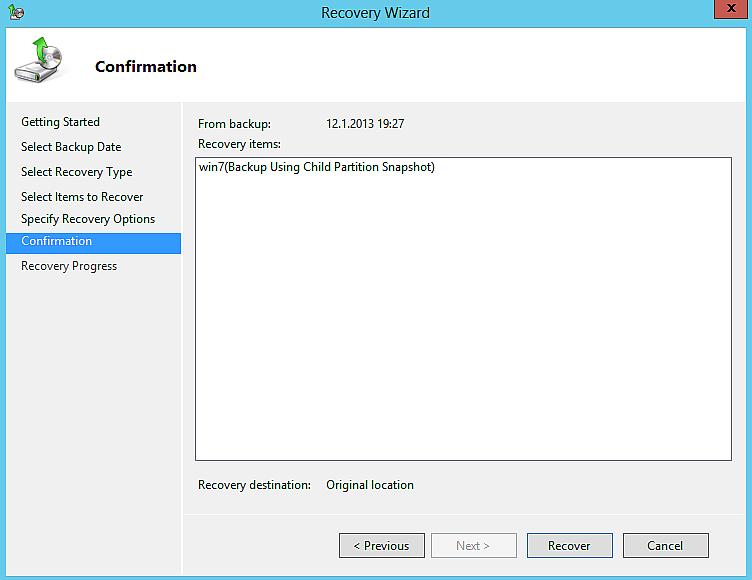This screenshot has width=752, height=580.
Task: Click the Recover button
Action: [569, 545]
